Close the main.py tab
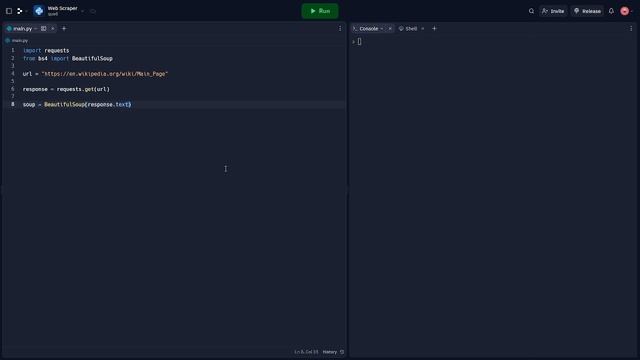The width and height of the screenshot is (640, 360). 53,29
